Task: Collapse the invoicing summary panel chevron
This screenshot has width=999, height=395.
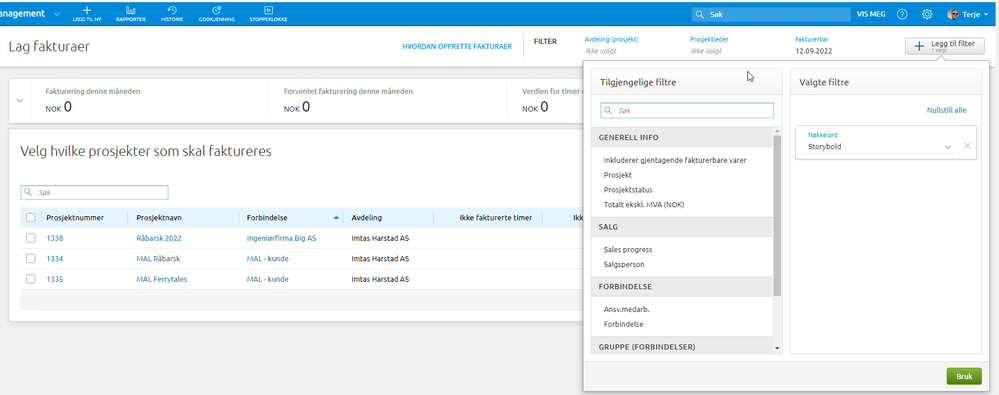Action: (19, 101)
